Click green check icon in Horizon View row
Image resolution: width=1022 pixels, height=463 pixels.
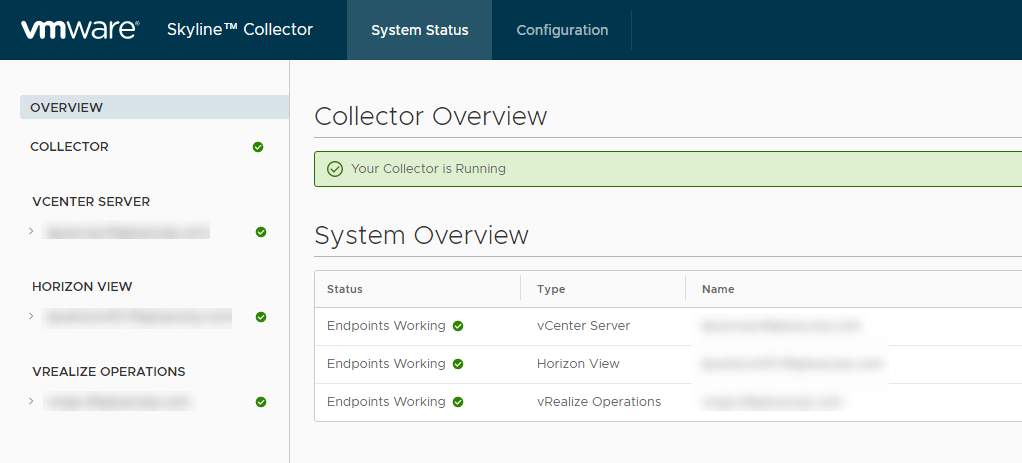[458, 364]
